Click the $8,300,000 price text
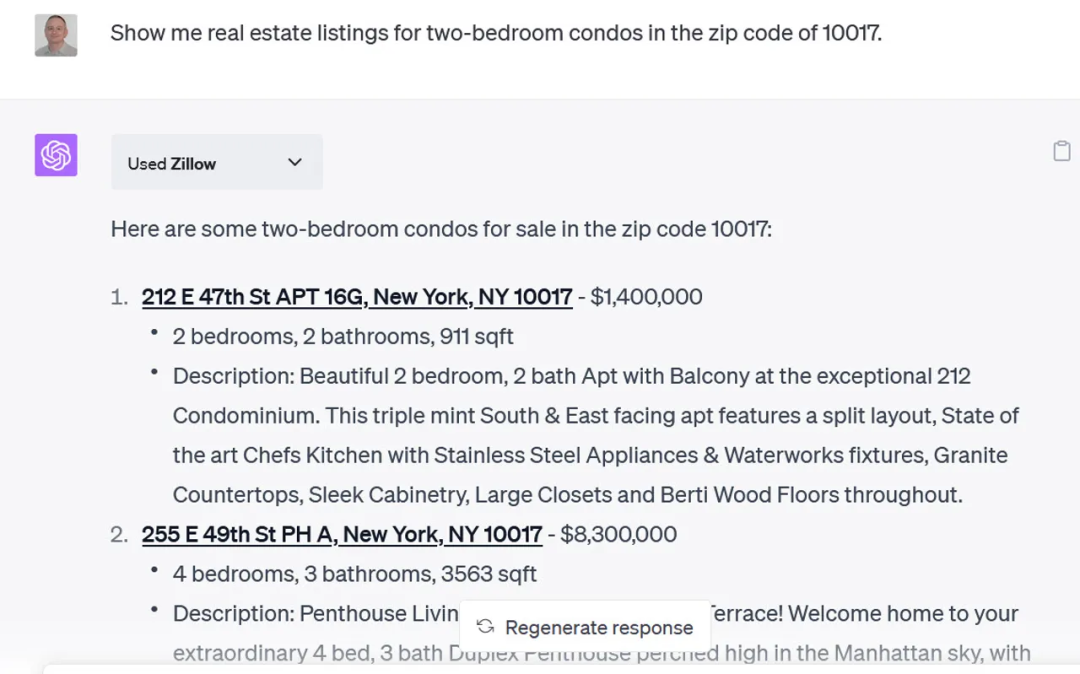 click(x=619, y=534)
